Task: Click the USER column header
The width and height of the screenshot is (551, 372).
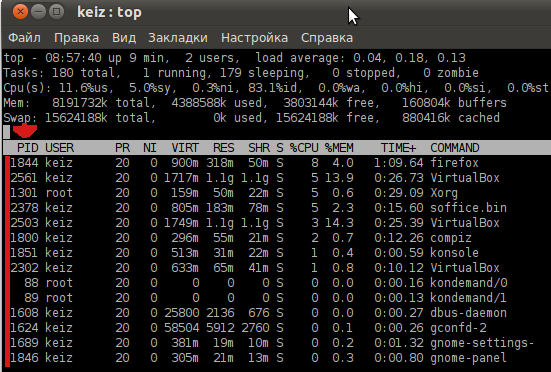Action: coord(59,148)
